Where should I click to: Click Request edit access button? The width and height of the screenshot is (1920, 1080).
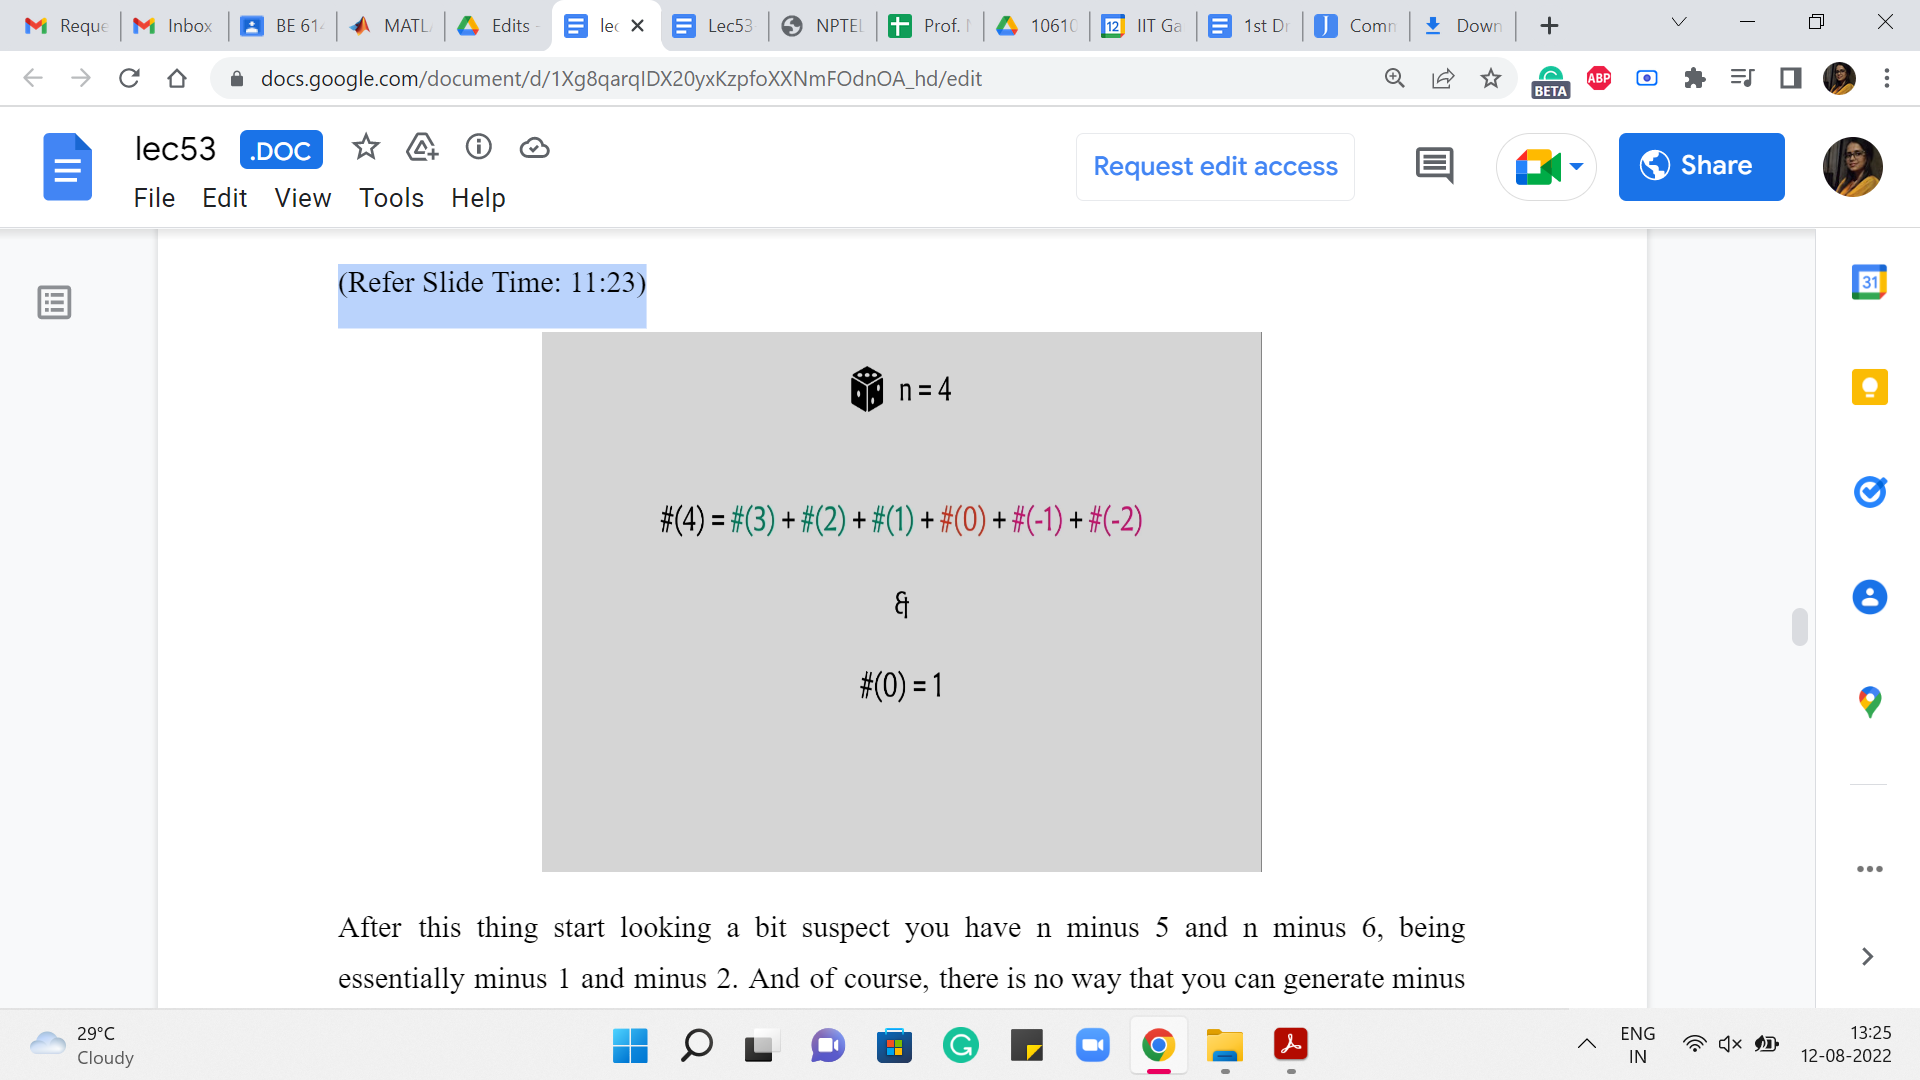(1215, 166)
